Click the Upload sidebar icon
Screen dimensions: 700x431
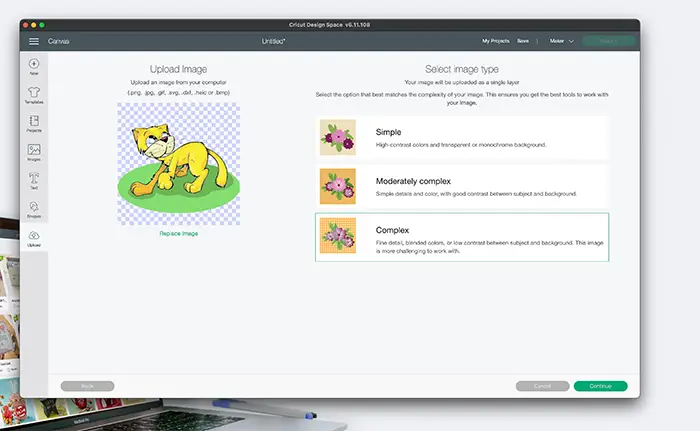pos(34,239)
